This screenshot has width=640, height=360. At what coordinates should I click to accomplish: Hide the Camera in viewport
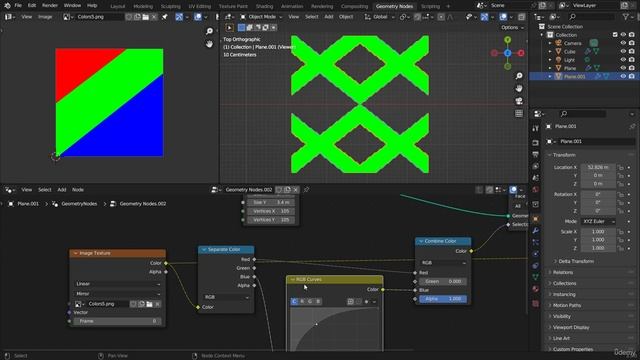point(623,43)
